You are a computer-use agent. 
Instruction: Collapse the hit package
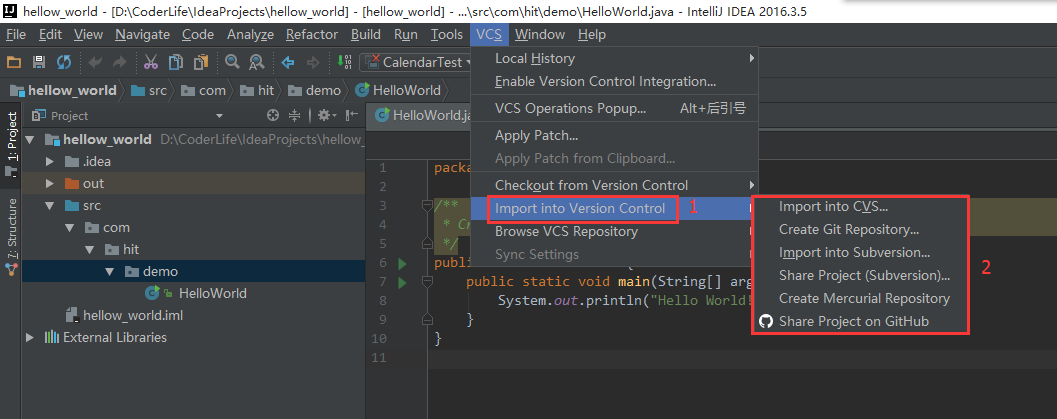90,249
